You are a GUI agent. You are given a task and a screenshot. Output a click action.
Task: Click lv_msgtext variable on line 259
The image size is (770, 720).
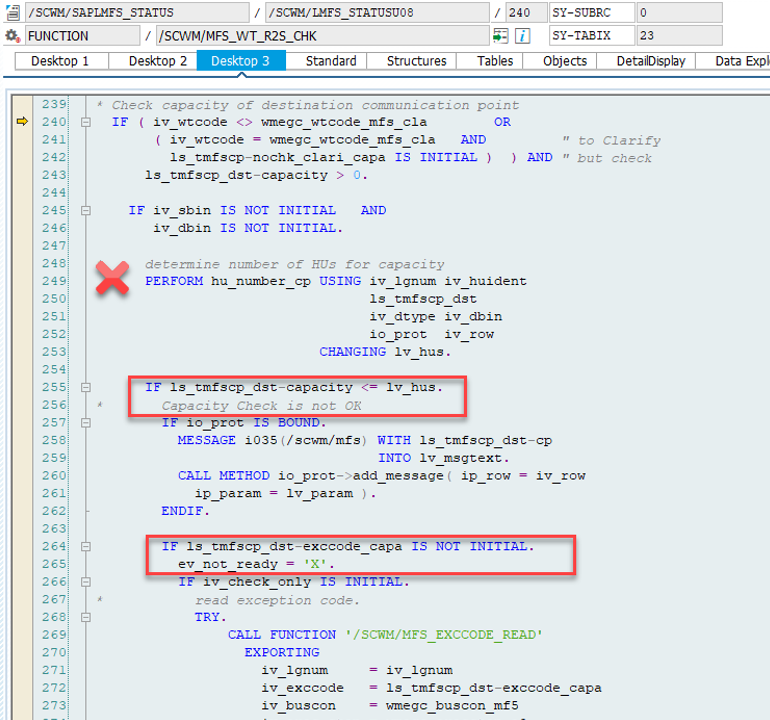coord(461,458)
